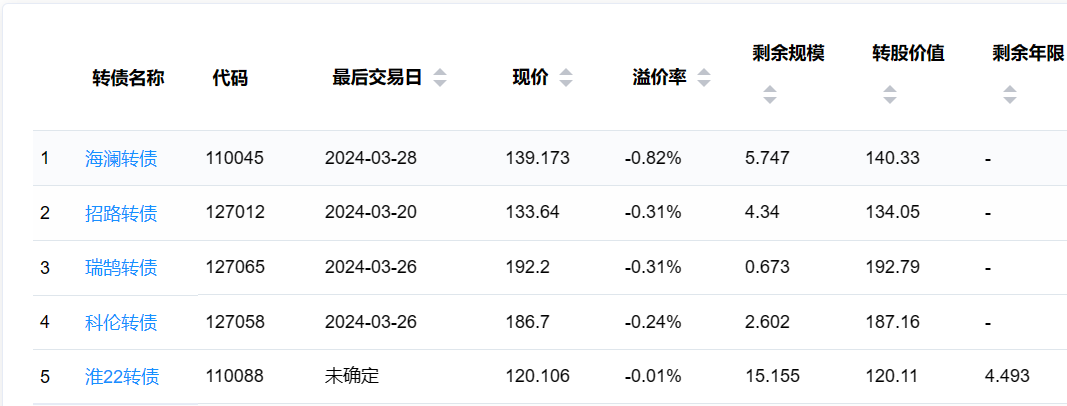Image resolution: width=1067 pixels, height=406 pixels.
Task: Open 淮22转债 bond link
Action: click(x=122, y=377)
